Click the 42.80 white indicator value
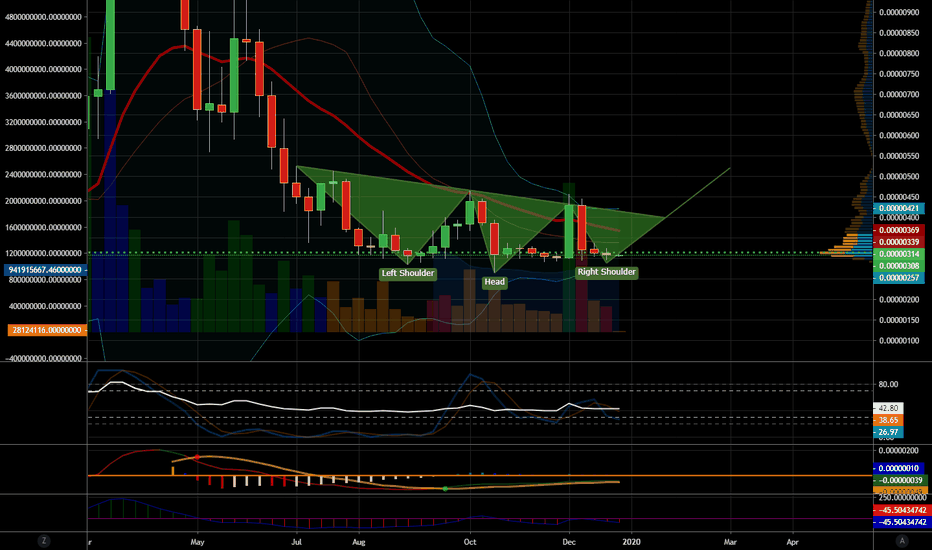Viewport: 932px width, 550px height. (x=888, y=408)
